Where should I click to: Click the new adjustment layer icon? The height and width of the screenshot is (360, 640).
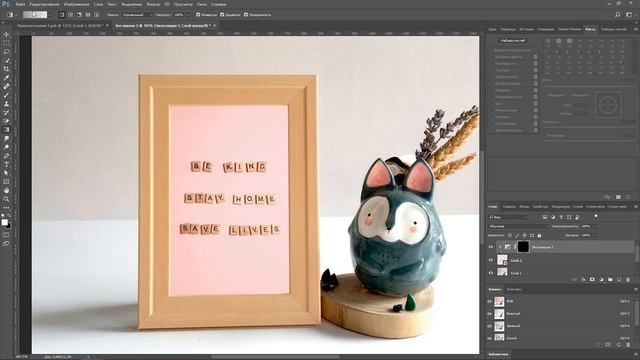(x=601, y=280)
